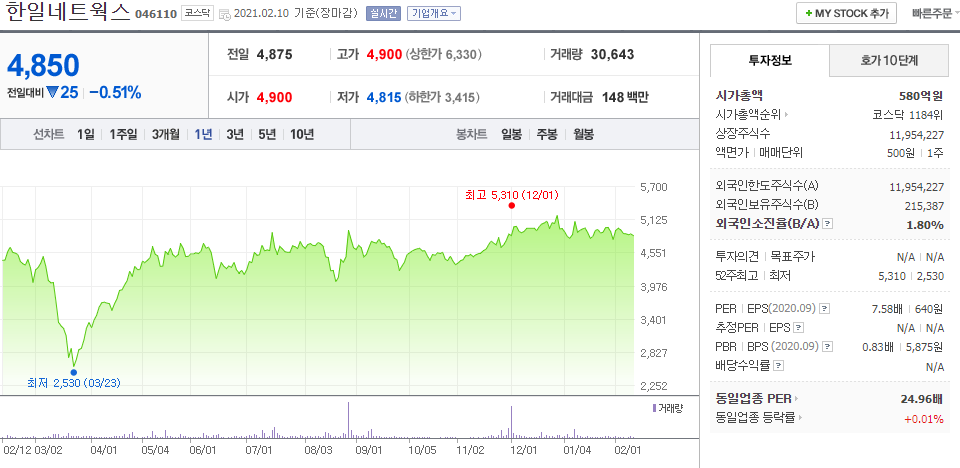
Task: Click the 한일네트웍스 stock name title
Action: click(x=68, y=12)
